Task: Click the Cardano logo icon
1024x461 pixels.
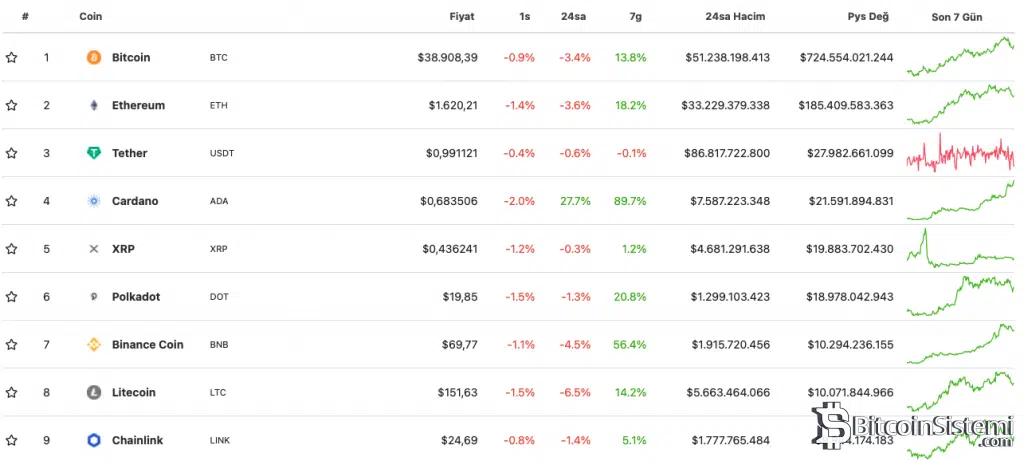Action: coord(94,201)
